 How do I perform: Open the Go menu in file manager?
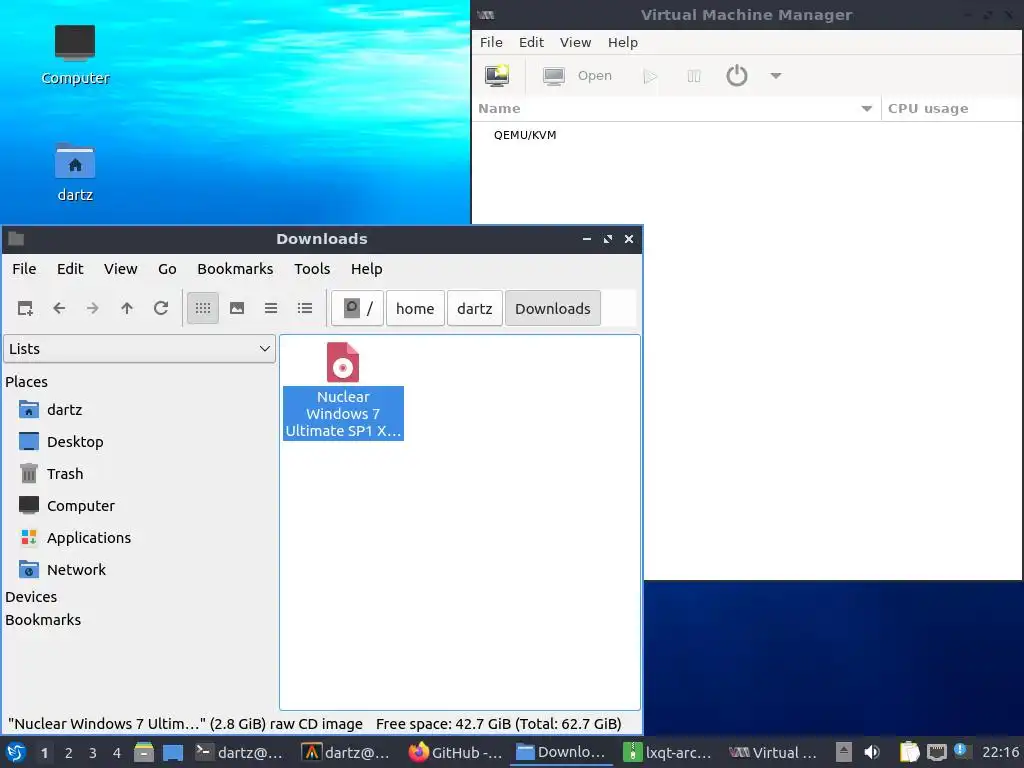167,269
